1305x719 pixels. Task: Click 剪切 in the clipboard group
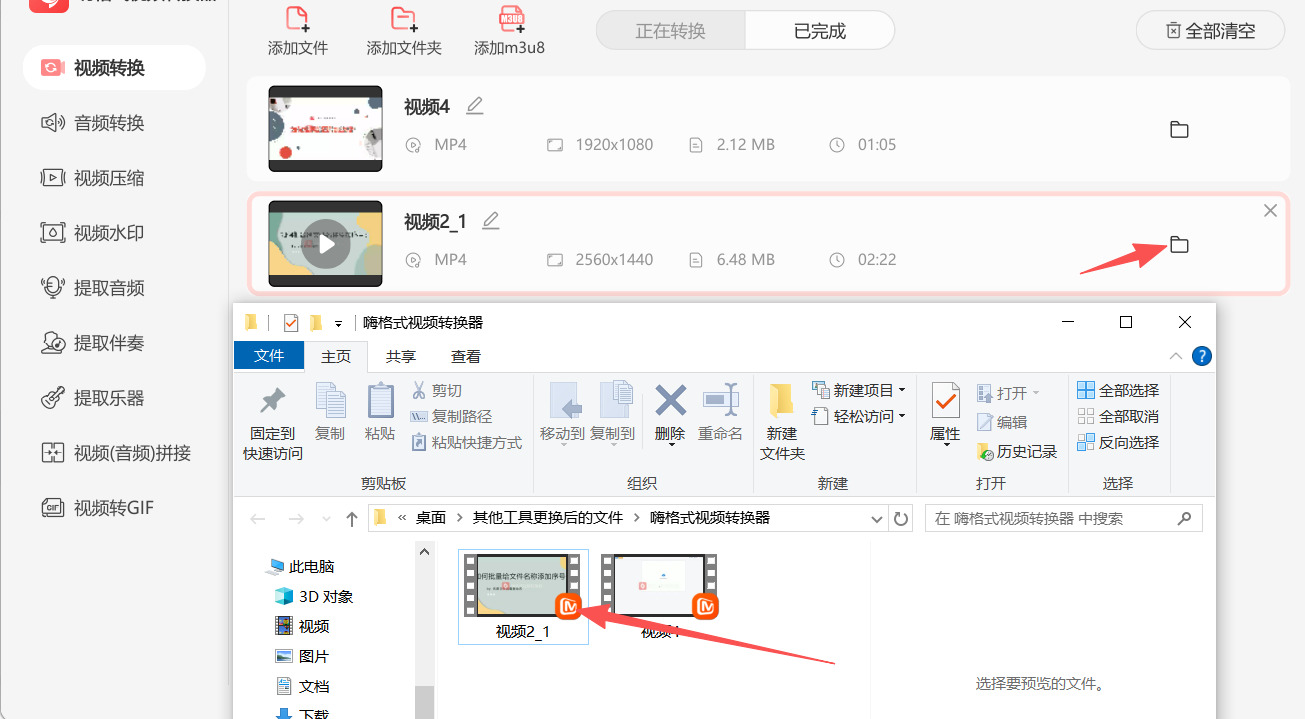tap(437, 391)
